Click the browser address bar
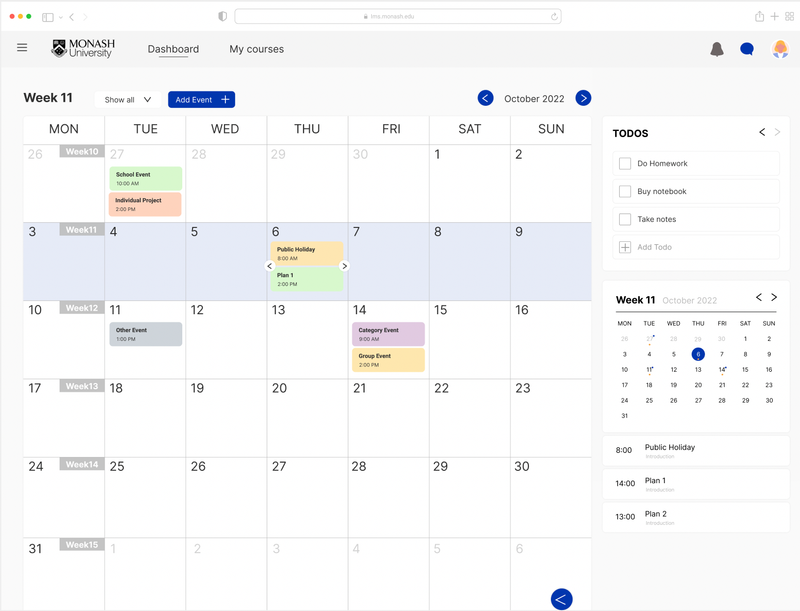The width and height of the screenshot is (800, 611). click(x=398, y=16)
